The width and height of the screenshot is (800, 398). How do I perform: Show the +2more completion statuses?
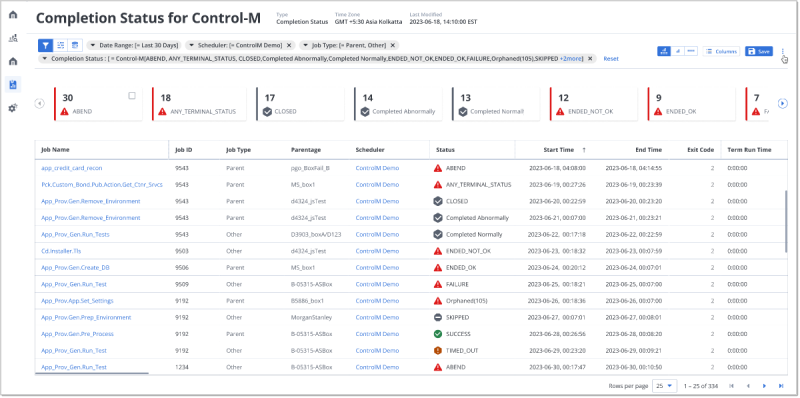(x=571, y=59)
